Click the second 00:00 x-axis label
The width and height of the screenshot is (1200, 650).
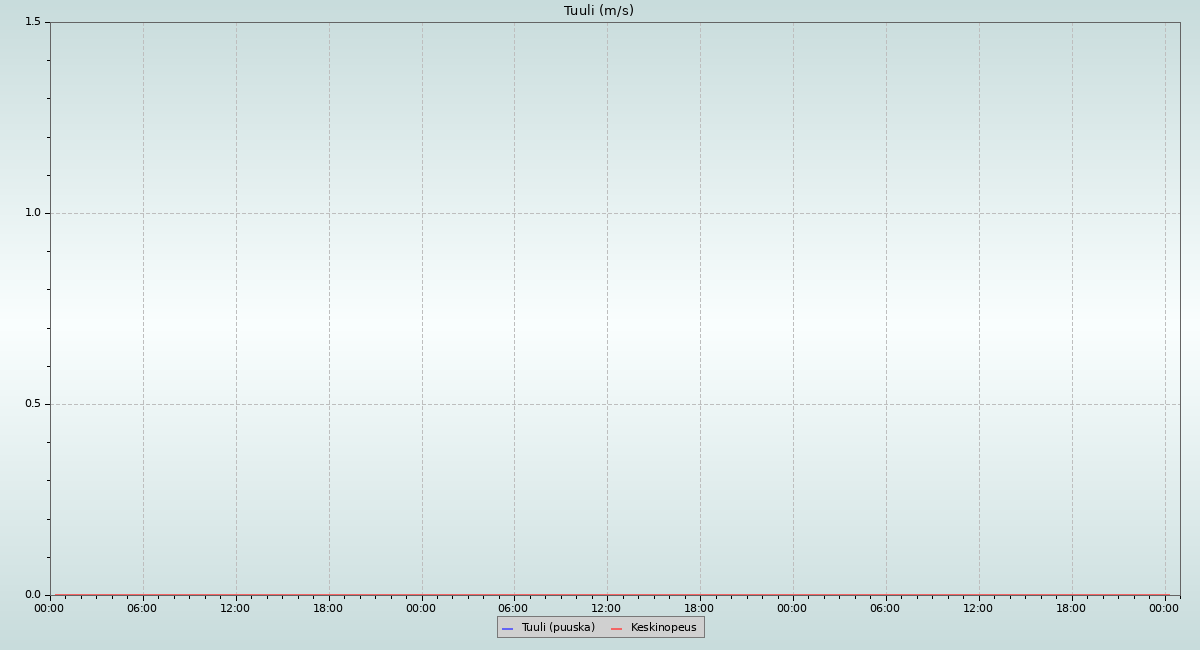[x=421, y=608]
